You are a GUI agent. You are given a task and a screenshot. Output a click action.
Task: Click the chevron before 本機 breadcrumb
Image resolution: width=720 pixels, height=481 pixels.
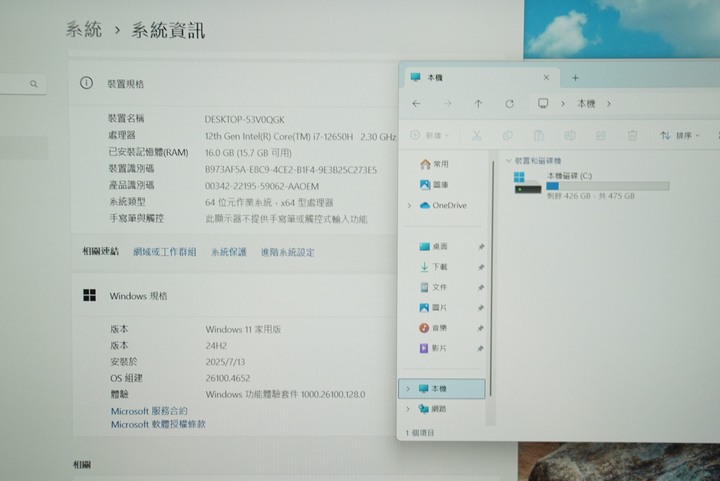(562, 104)
